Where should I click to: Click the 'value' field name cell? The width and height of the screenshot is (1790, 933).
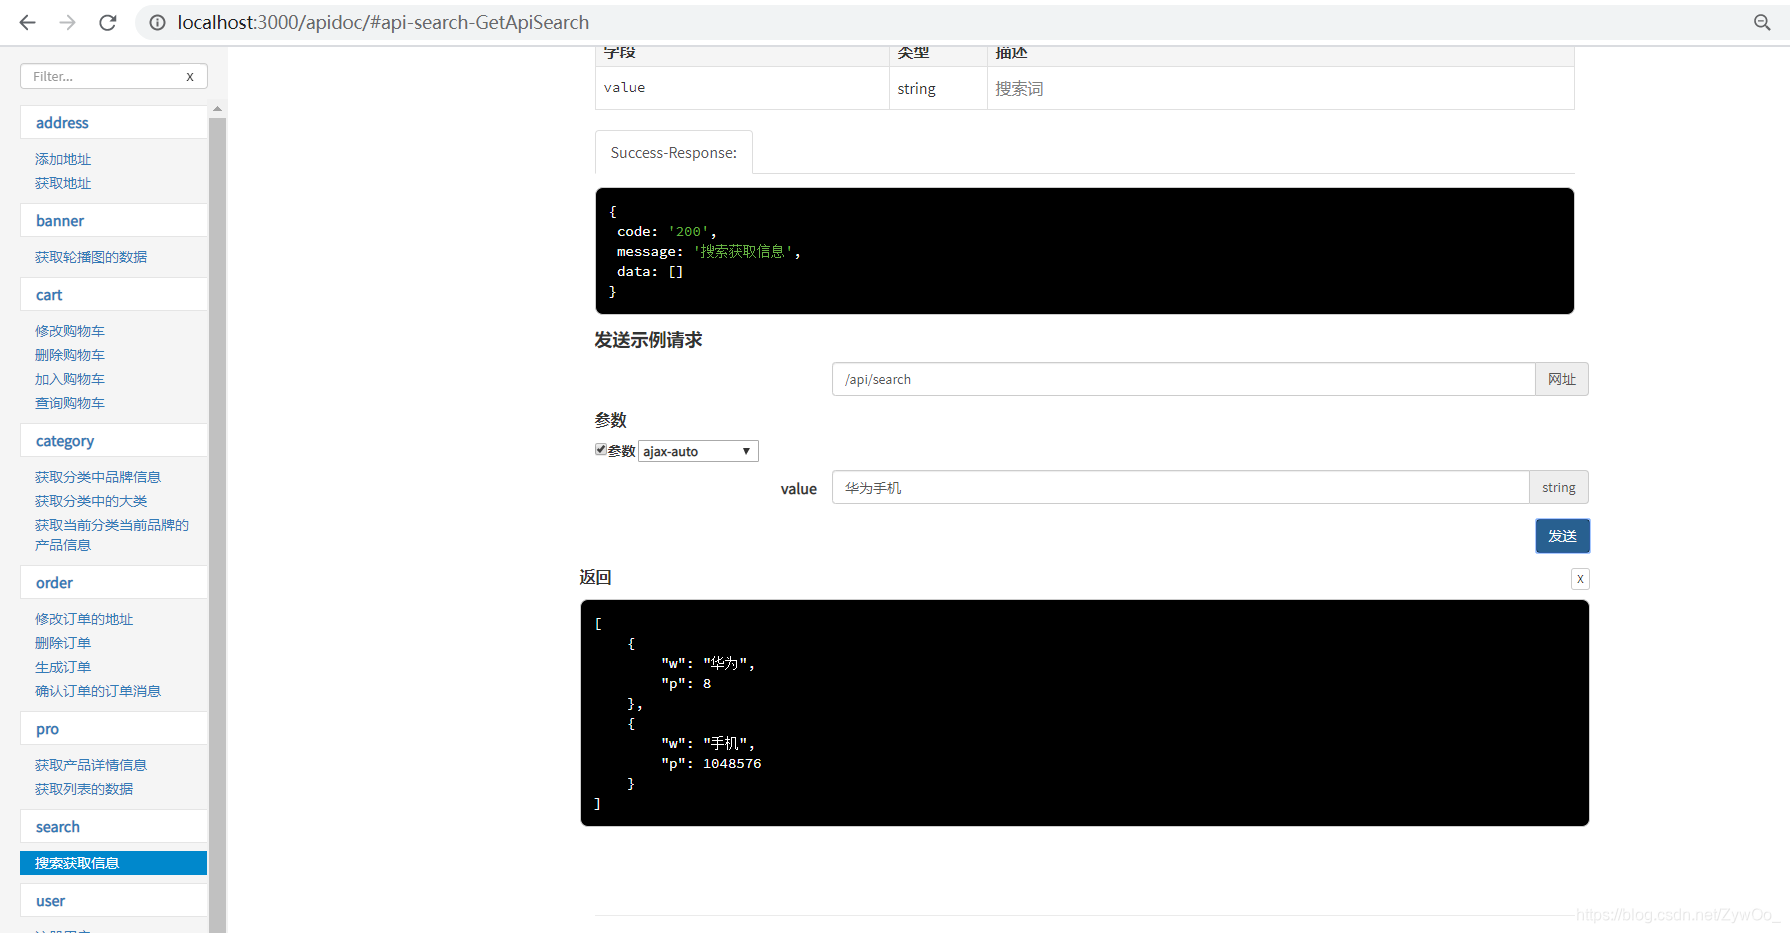tap(742, 88)
